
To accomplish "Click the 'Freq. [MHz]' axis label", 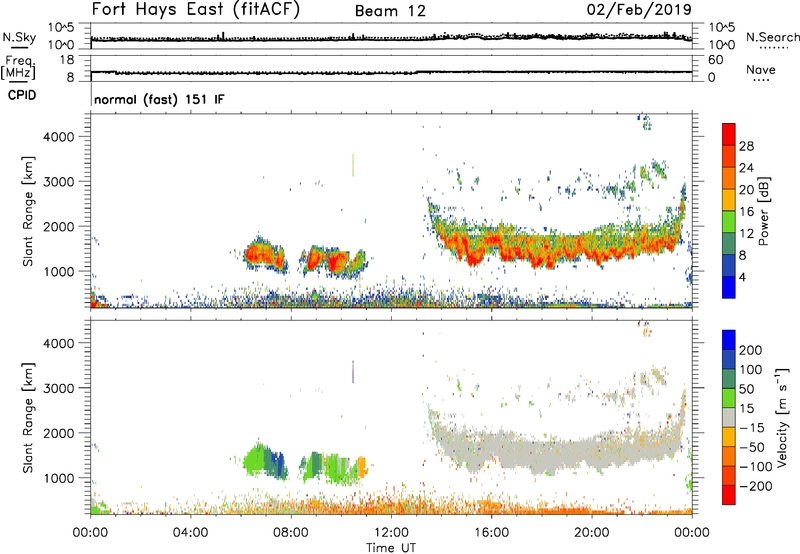I will click(x=18, y=67).
